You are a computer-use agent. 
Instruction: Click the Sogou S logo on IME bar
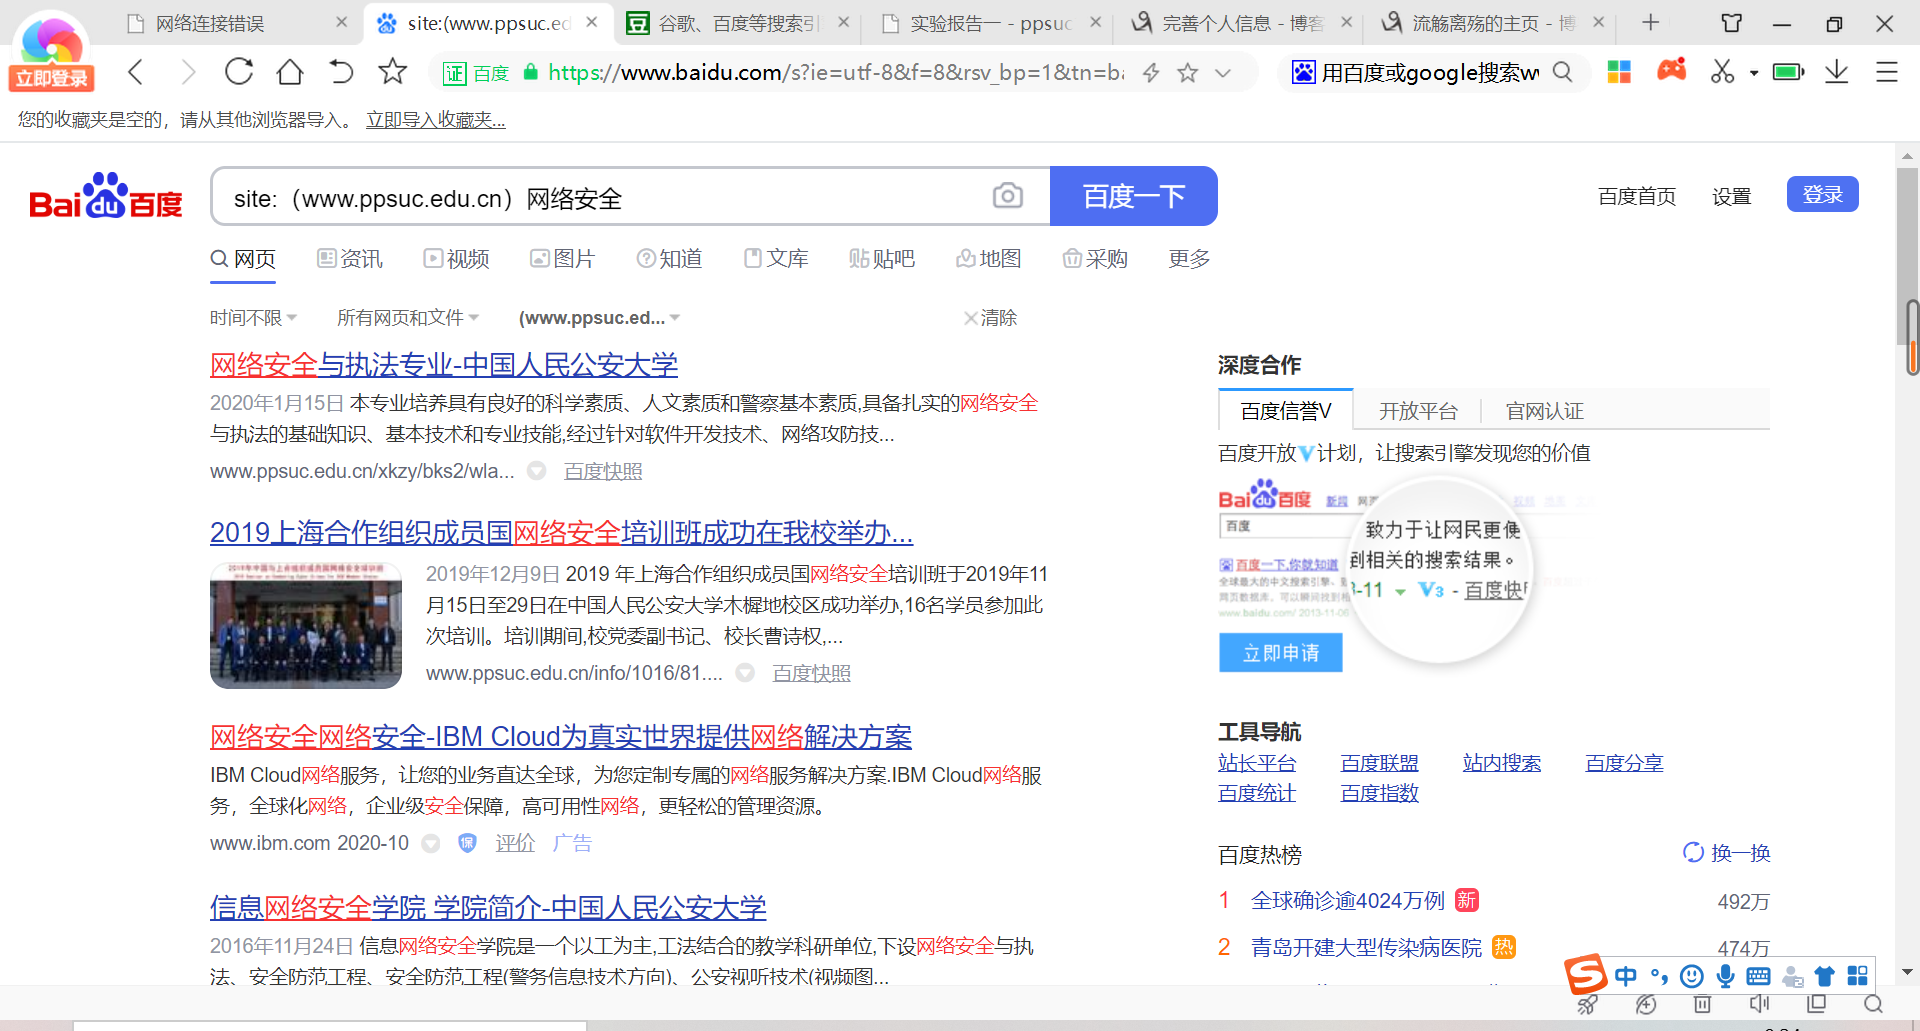click(1585, 974)
